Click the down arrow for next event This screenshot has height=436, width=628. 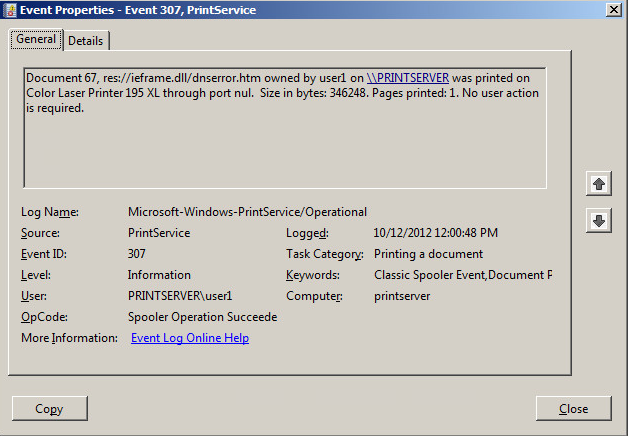599,220
